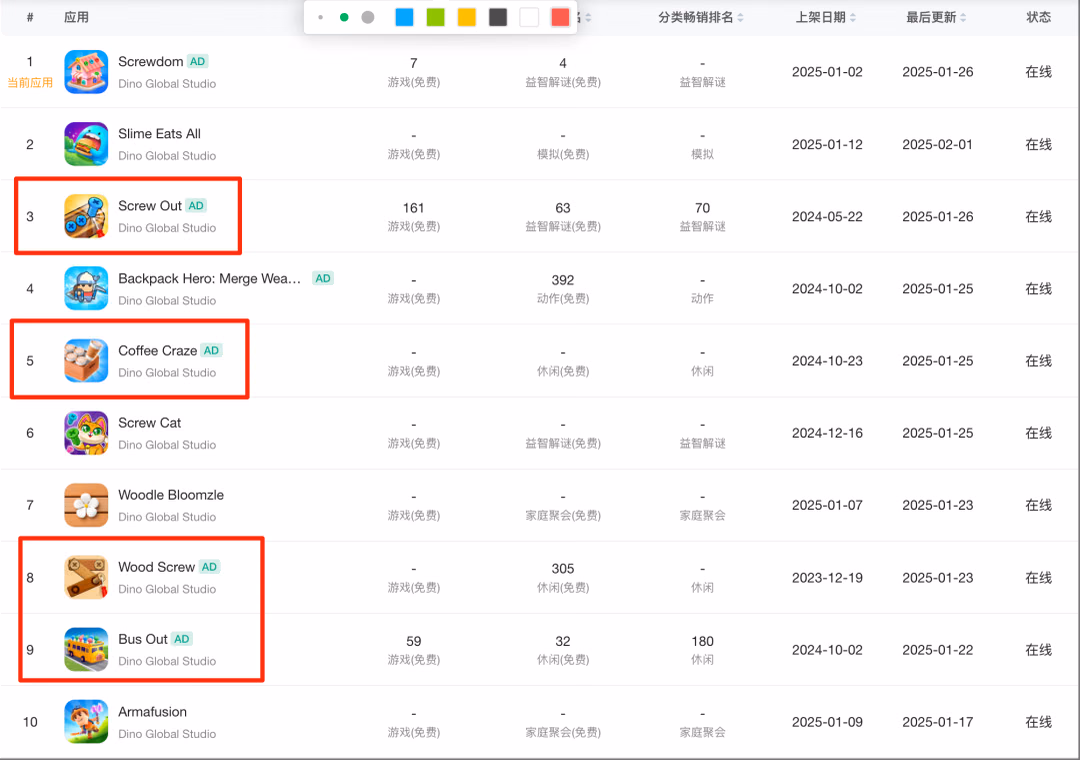Click Dino Global Studio under Screwdom
Image resolution: width=1080 pixels, height=760 pixels.
coord(167,83)
